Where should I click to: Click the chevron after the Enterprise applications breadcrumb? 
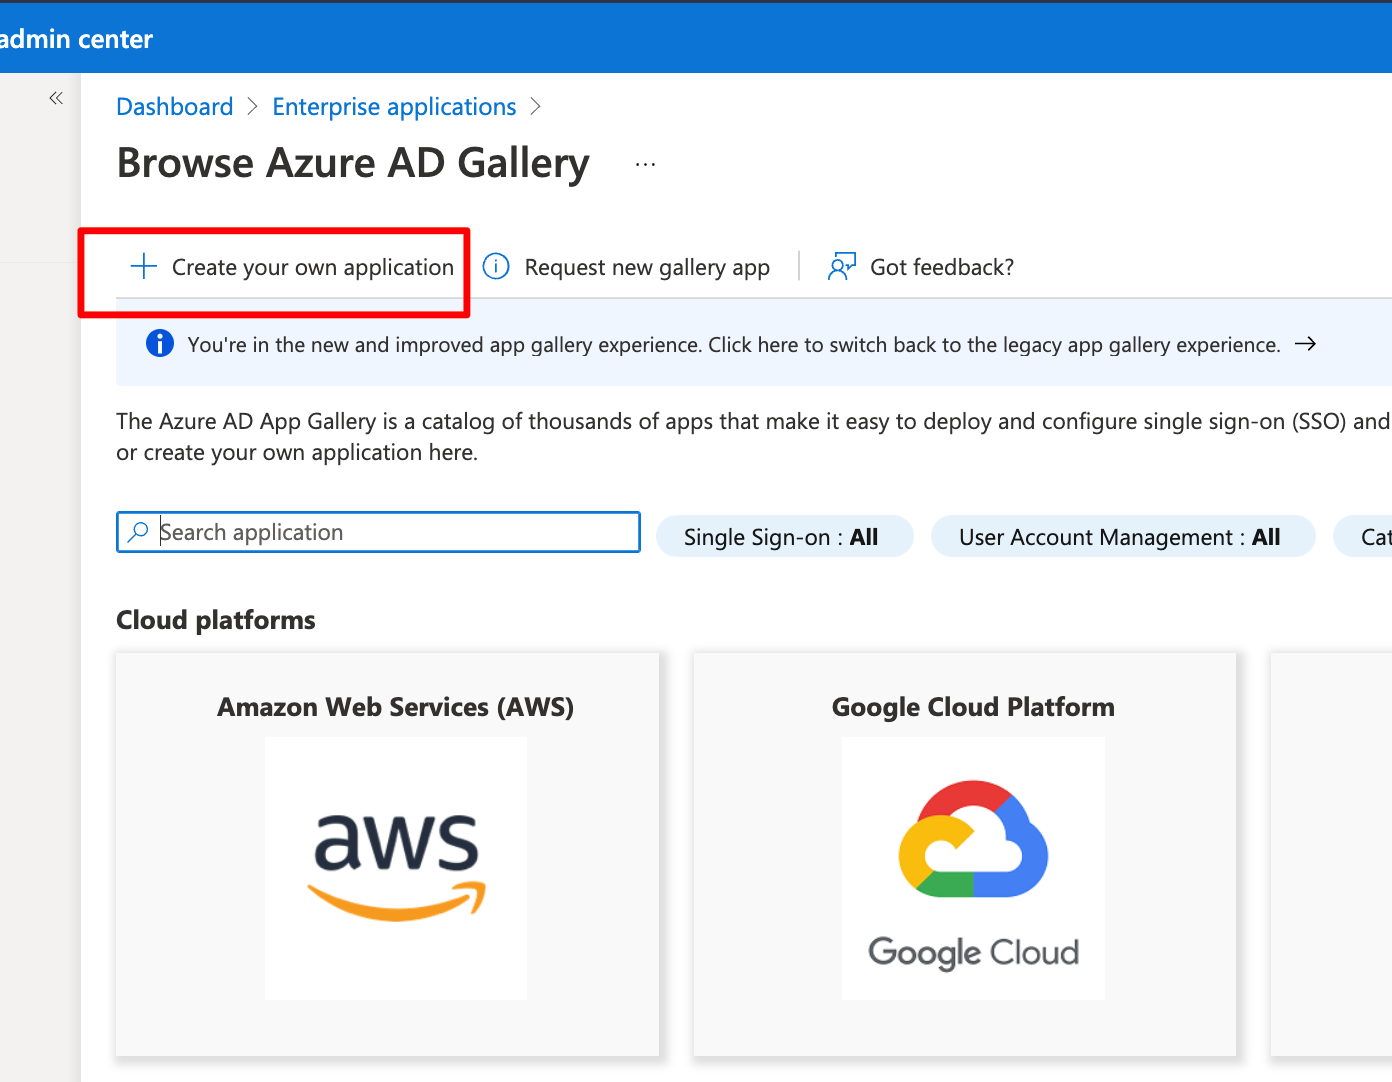(x=535, y=107)
